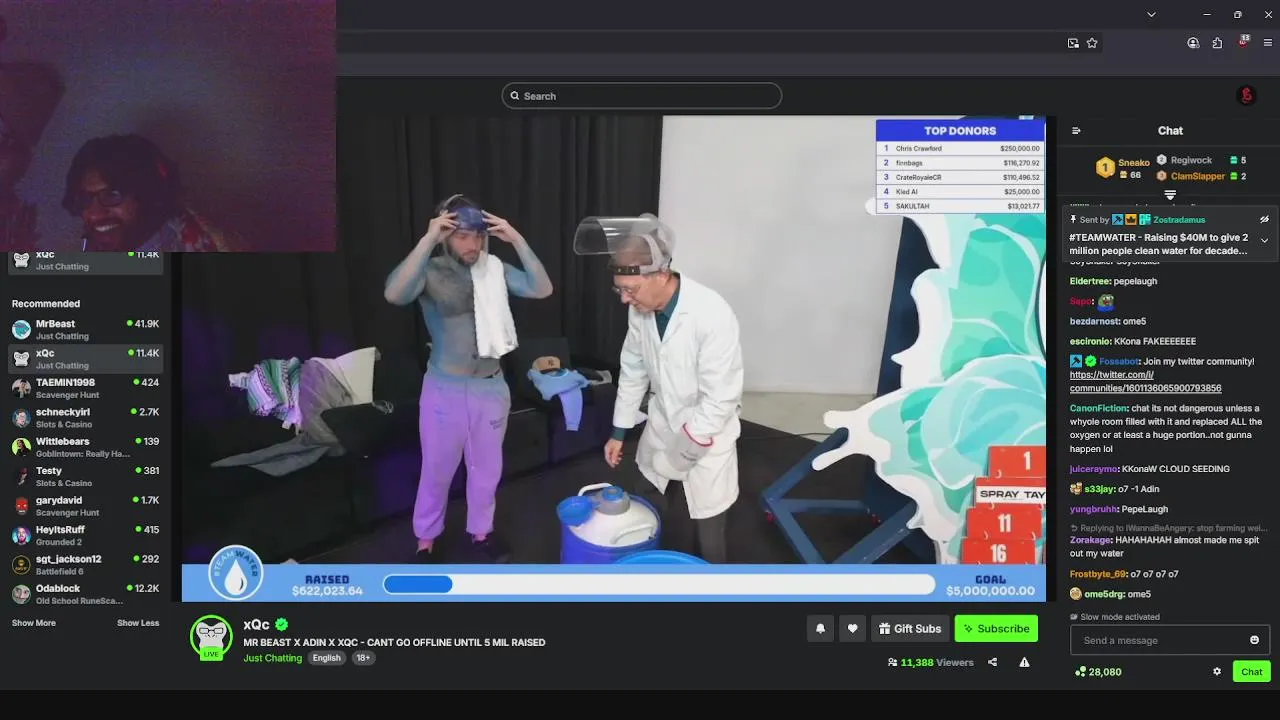Click Replying to IWannaBeAngery reply line
1280x720 pixels.
1168,528
